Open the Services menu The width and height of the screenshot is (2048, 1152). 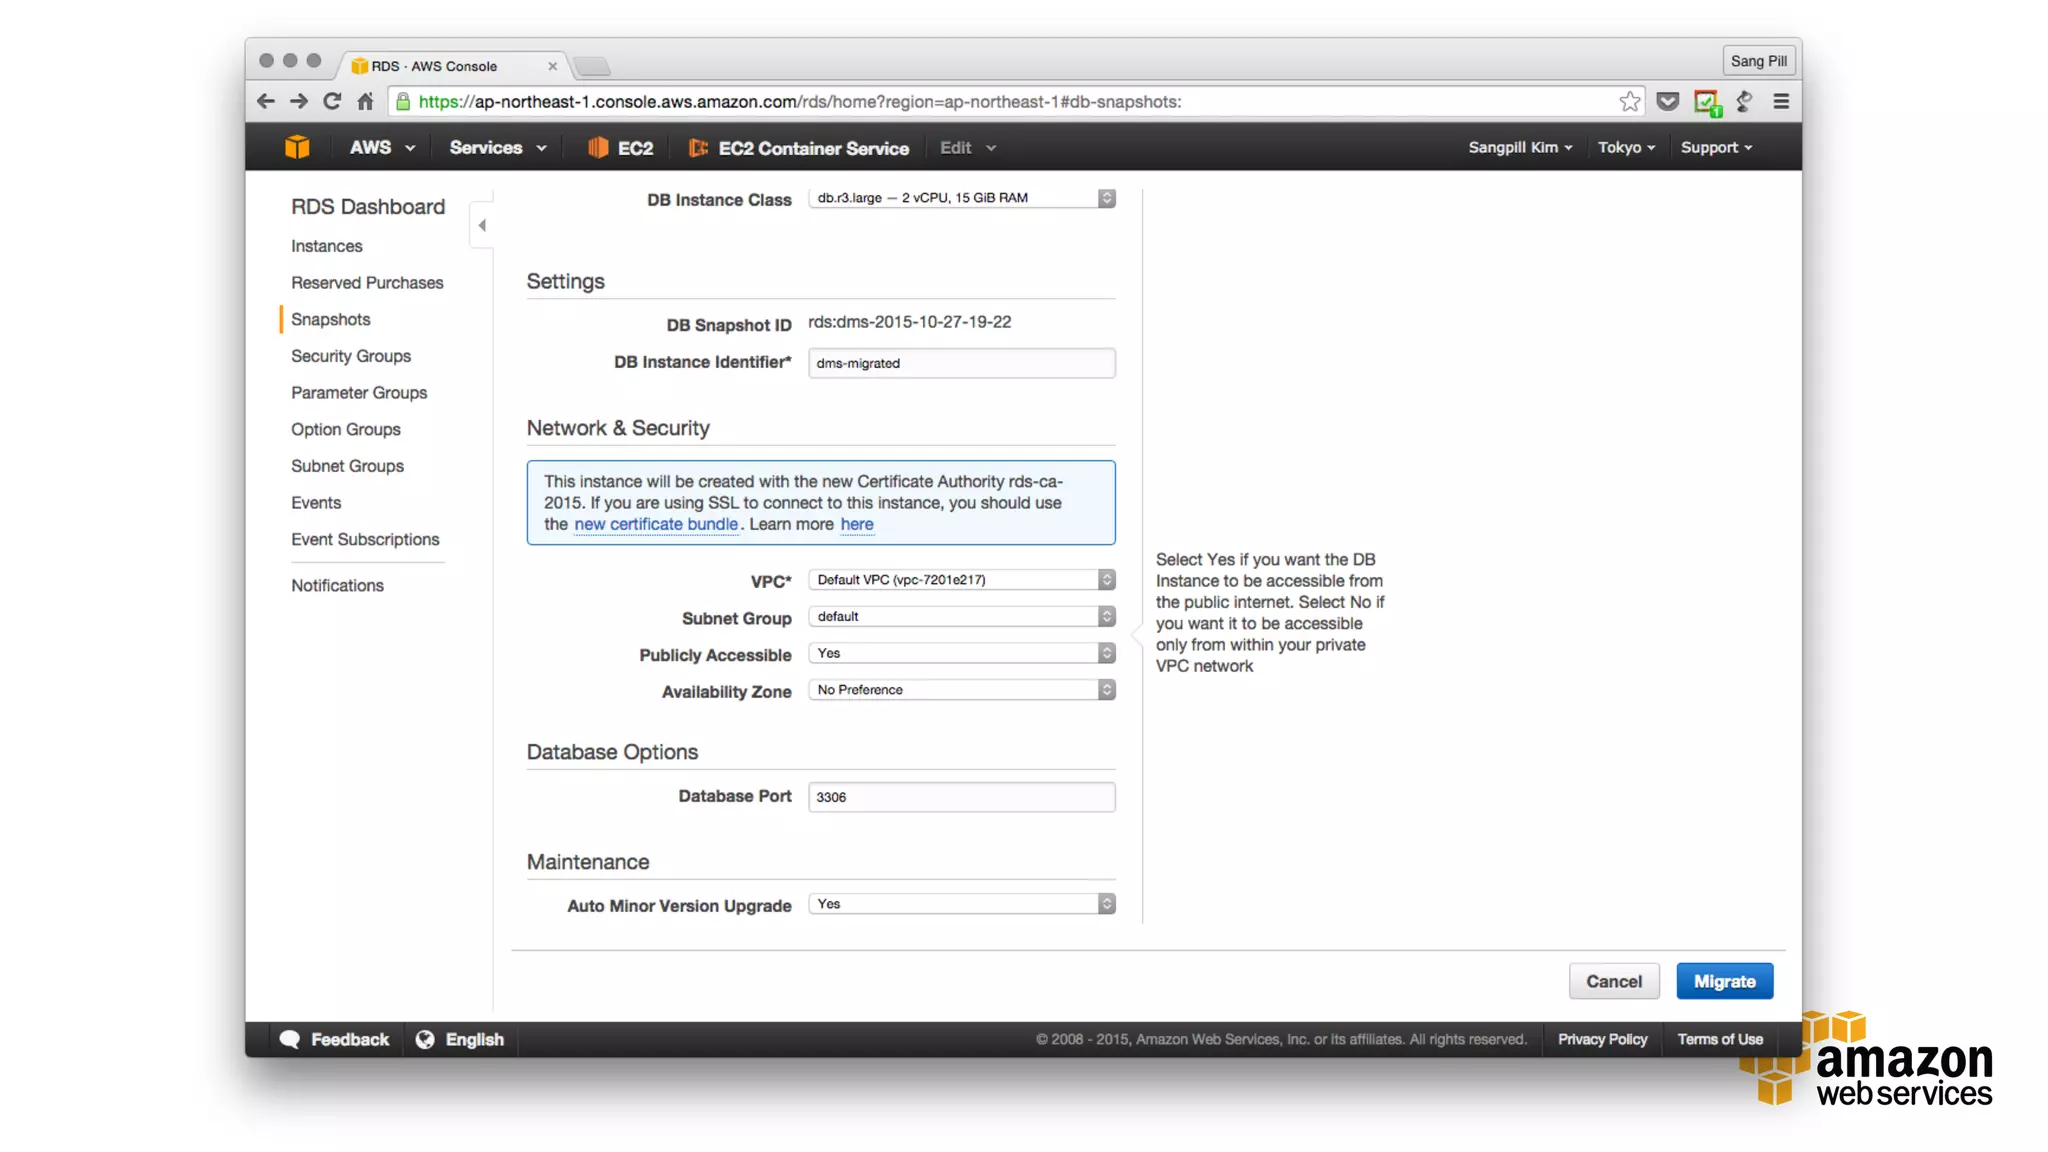pyautogui.click(x=497, y=148)
